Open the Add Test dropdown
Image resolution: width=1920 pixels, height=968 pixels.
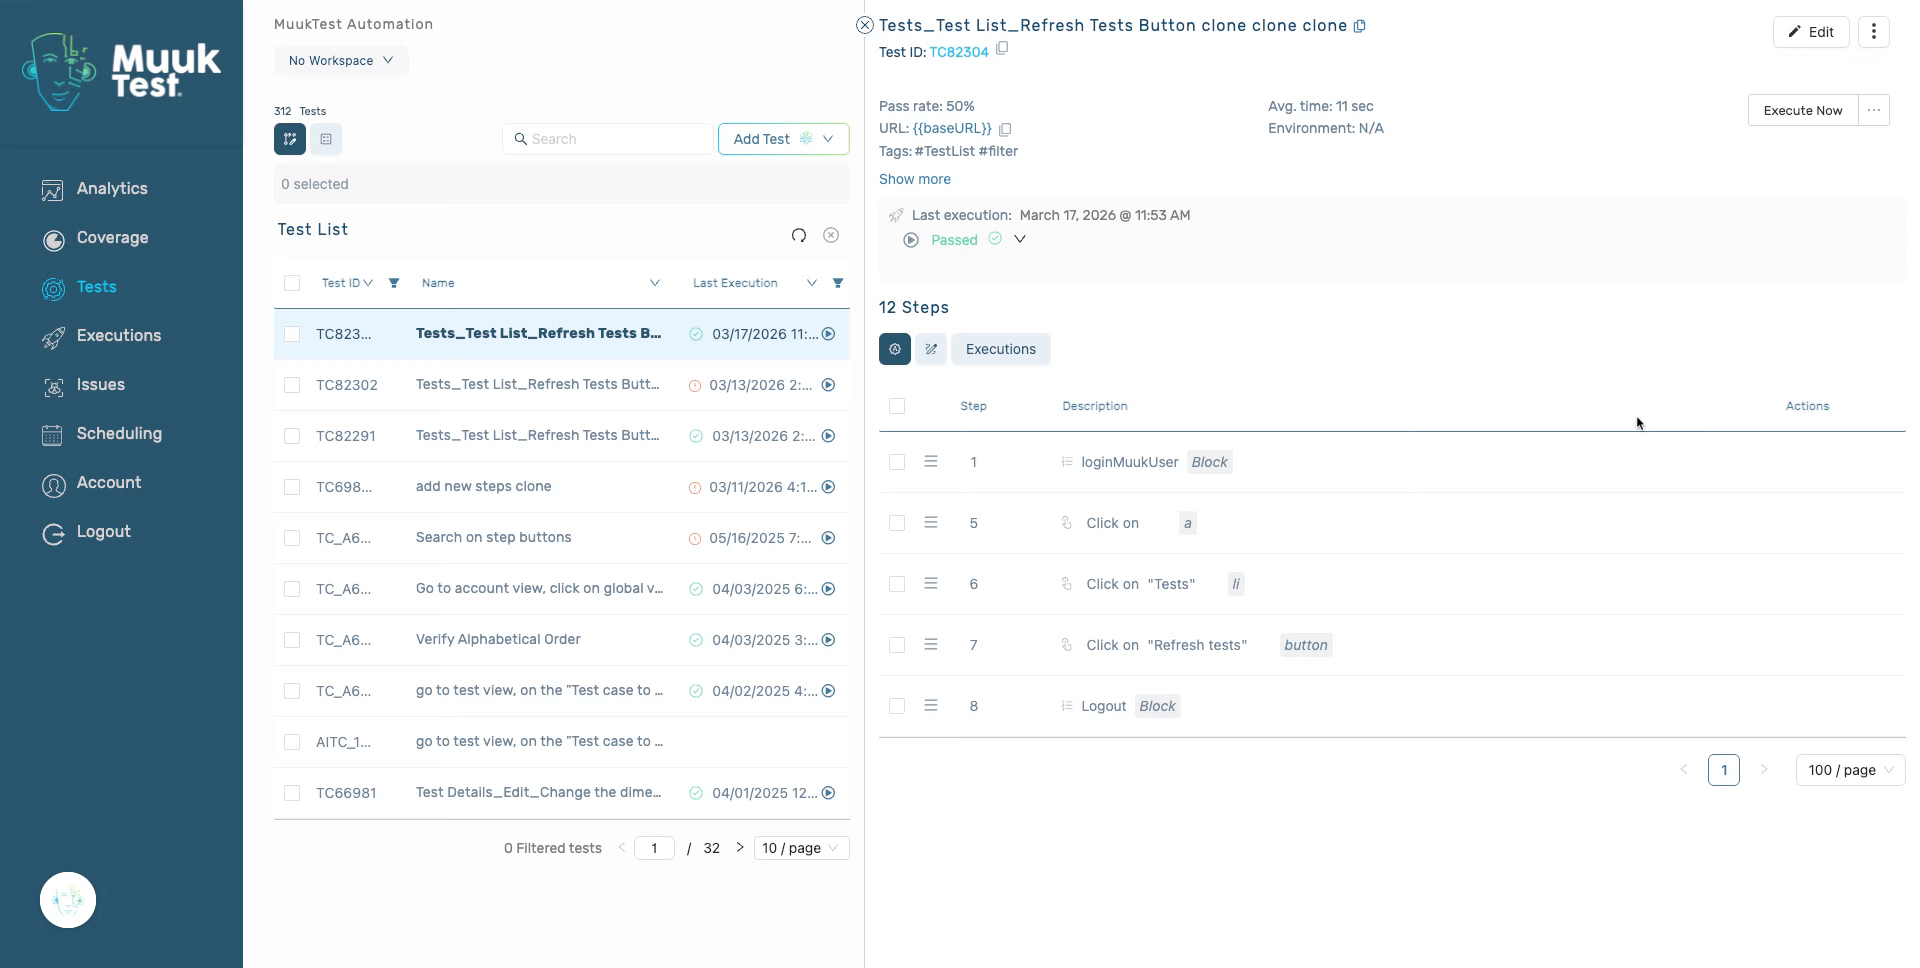(x=783, y=139)
